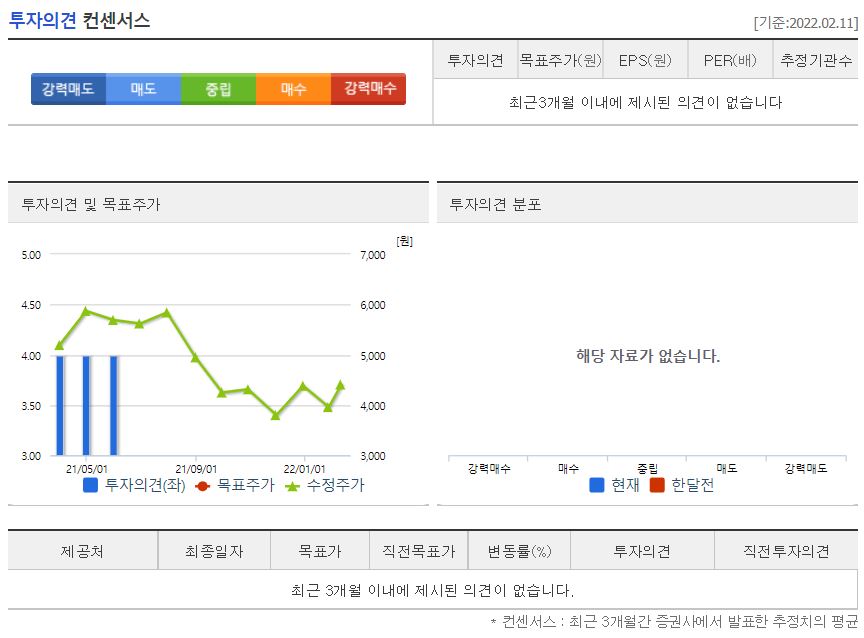Click the 매수 rating segment

tap(292, 89)
